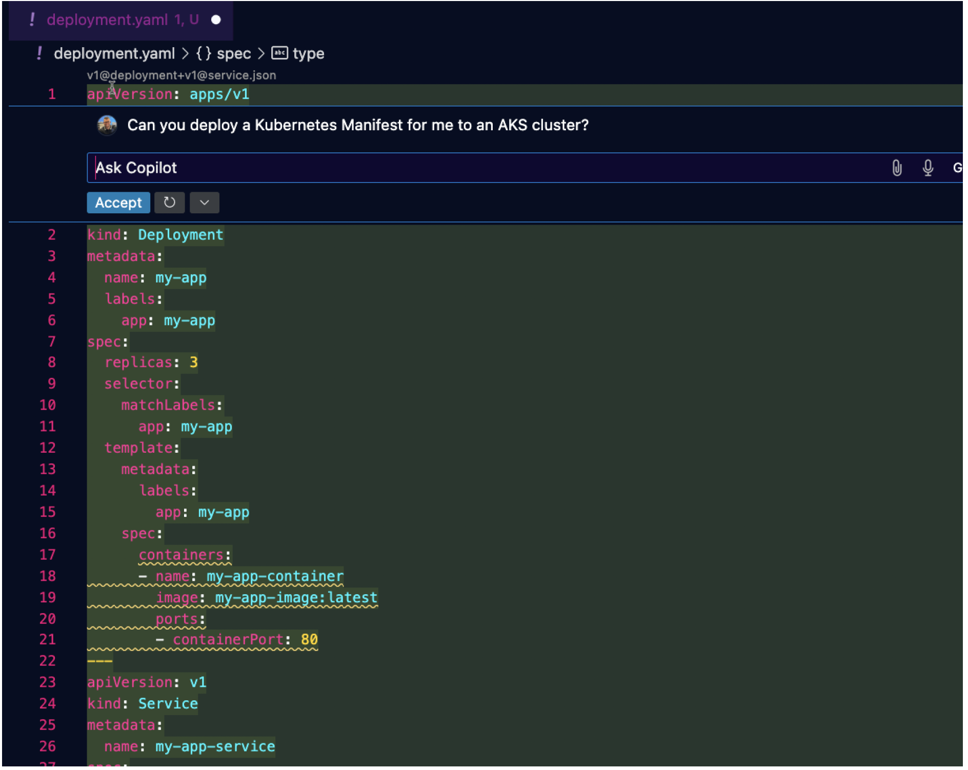Click the text 'replicas: 3'

point(151,362)
